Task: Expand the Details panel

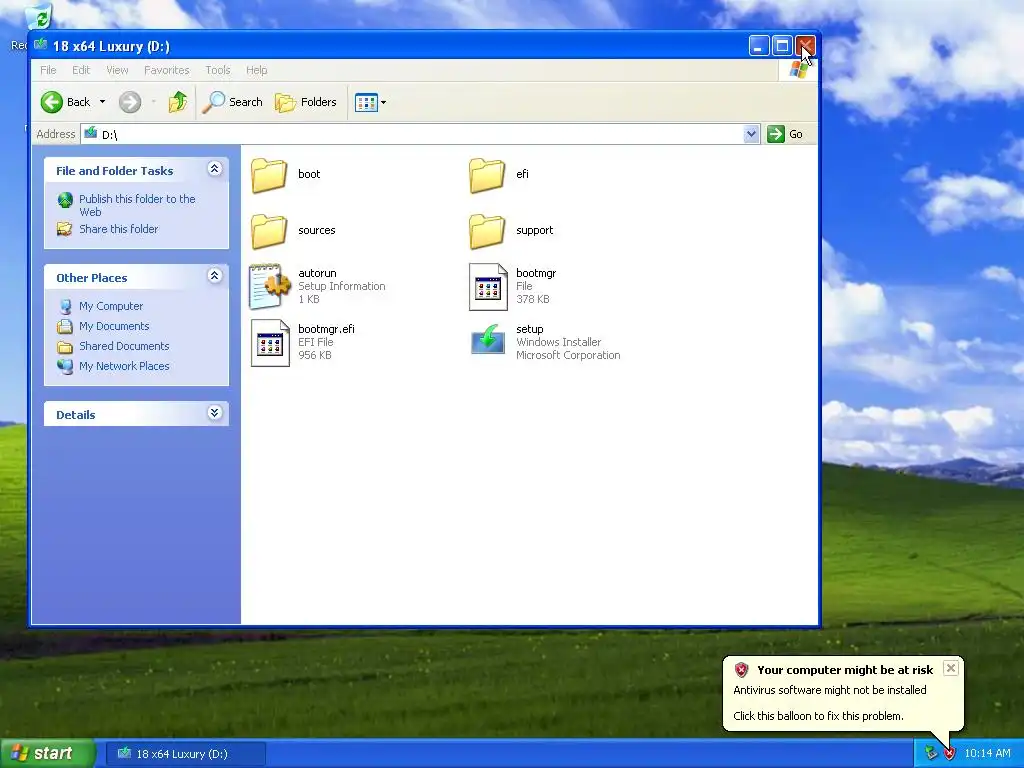Action: (x=214, y=413)
